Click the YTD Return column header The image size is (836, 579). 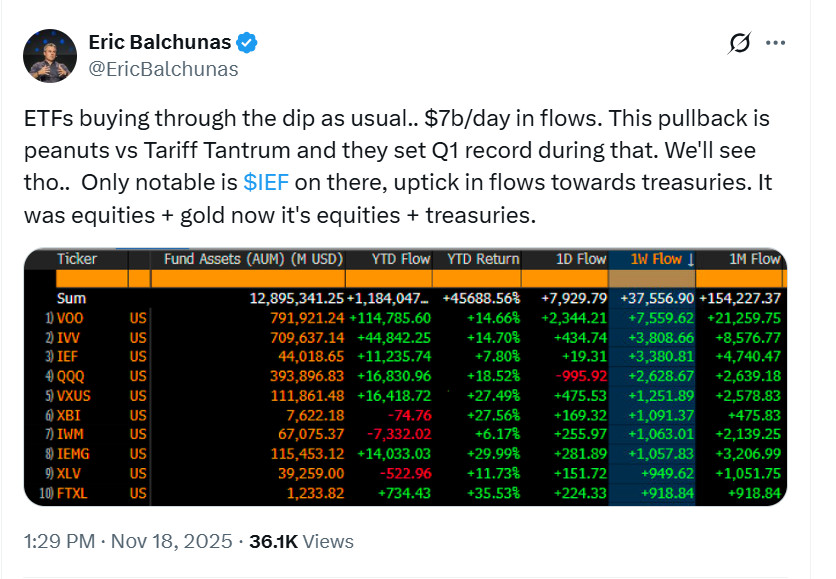[481, 259]
